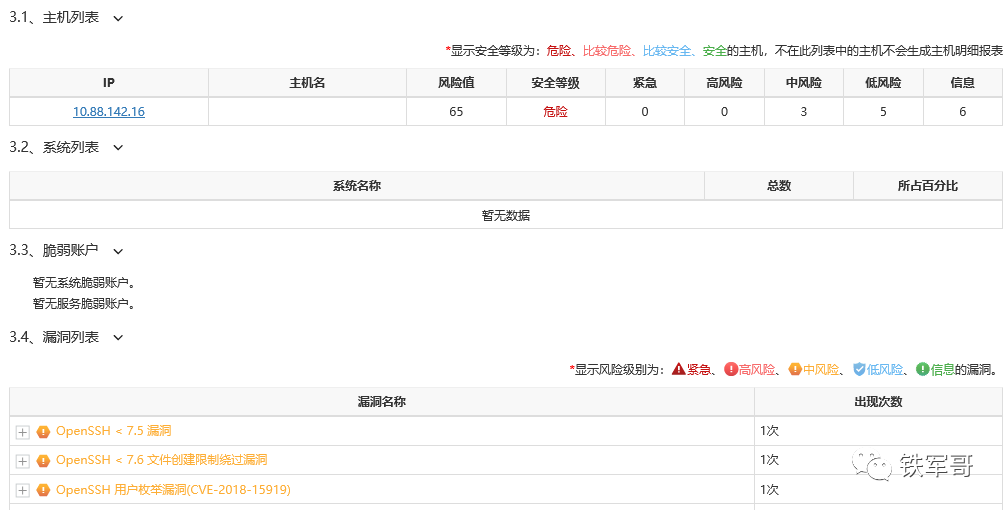
Task: Click the orange 中风险 legend icon
Action: (x=795, y=370)
